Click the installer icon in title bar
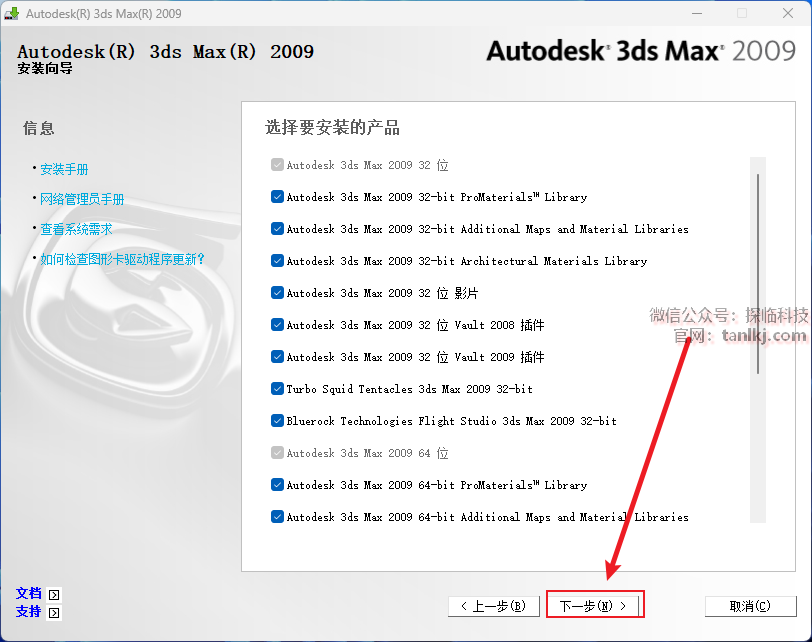The height and width of the screenshot is (642, 812). [x=11, y=13]
